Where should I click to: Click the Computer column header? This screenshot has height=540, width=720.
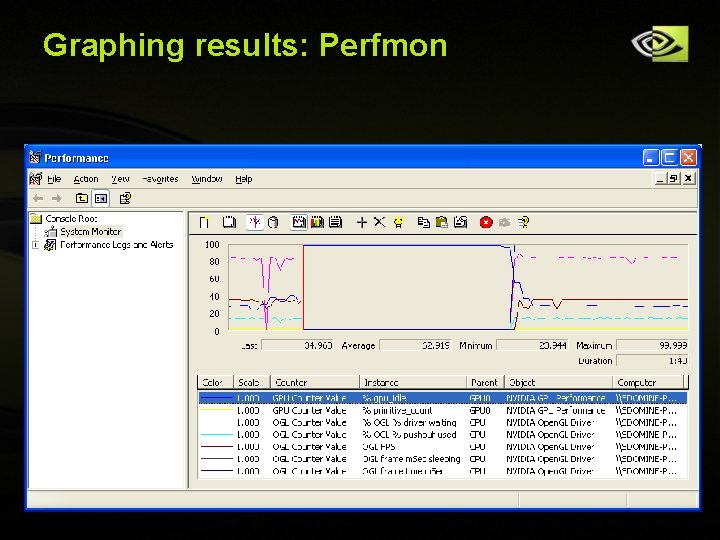coord(648,382)
